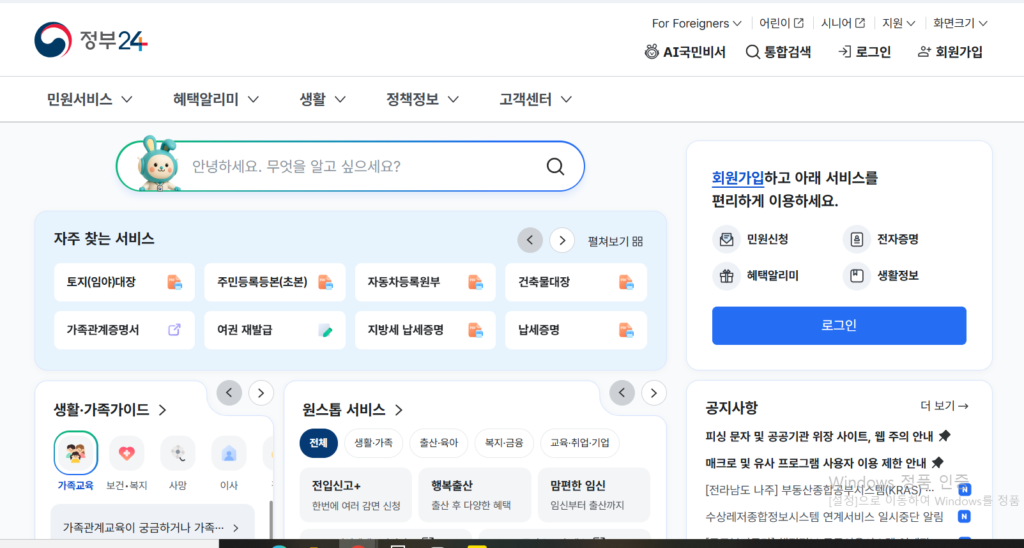Expand the 혜택알리미 menu

coord(216,99)
